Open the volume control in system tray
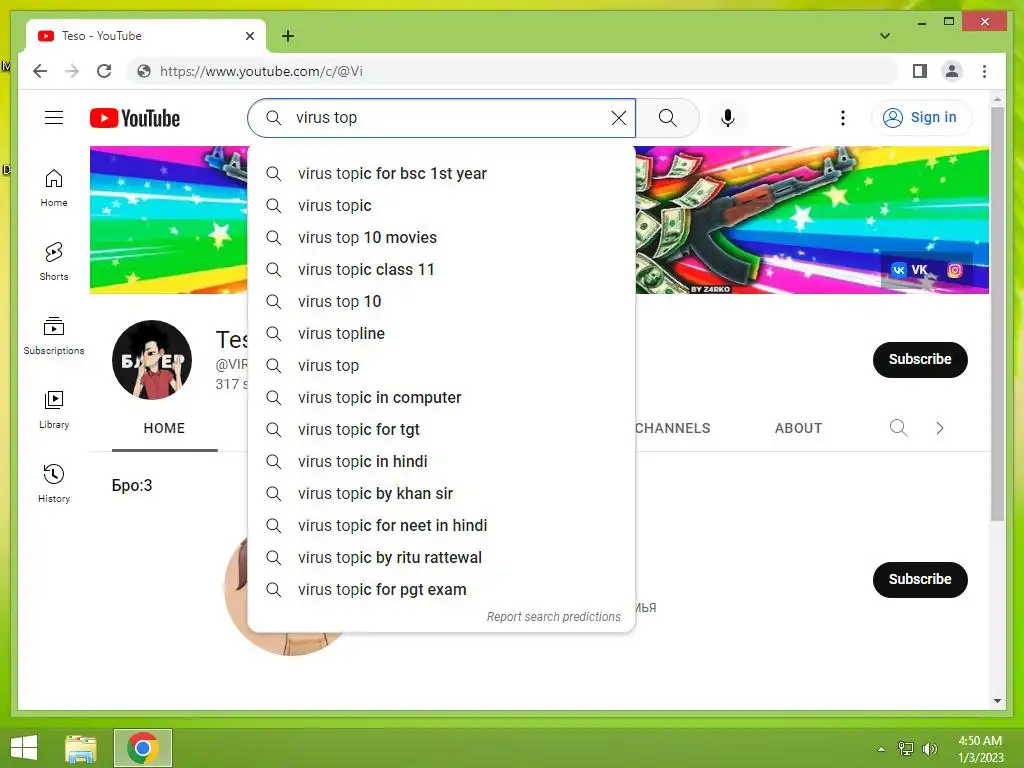Viewport: 1024px width, 768px height. [x=930, y=749]
